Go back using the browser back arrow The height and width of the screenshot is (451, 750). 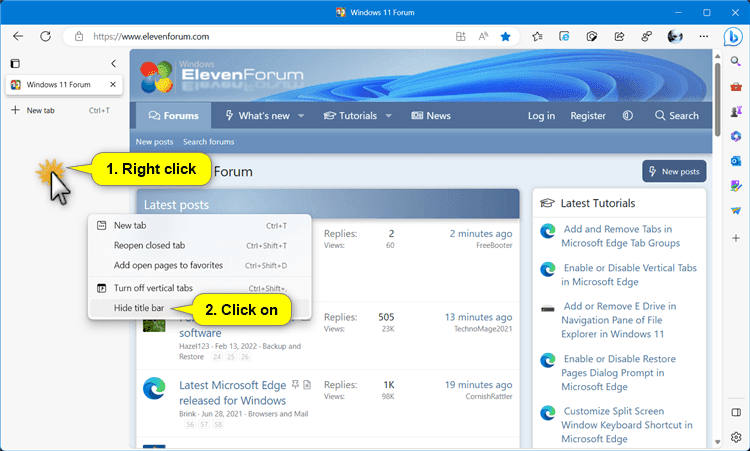18,36
